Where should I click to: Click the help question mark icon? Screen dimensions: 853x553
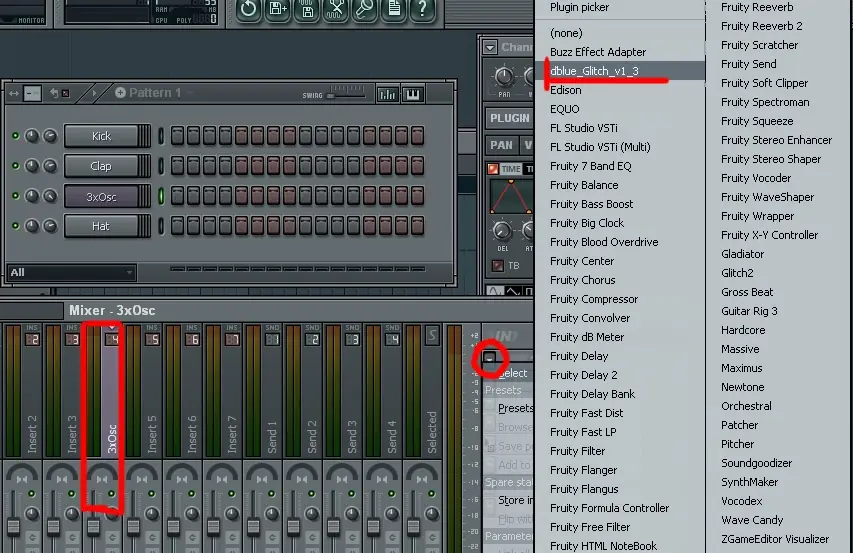[x=422, y=9]
